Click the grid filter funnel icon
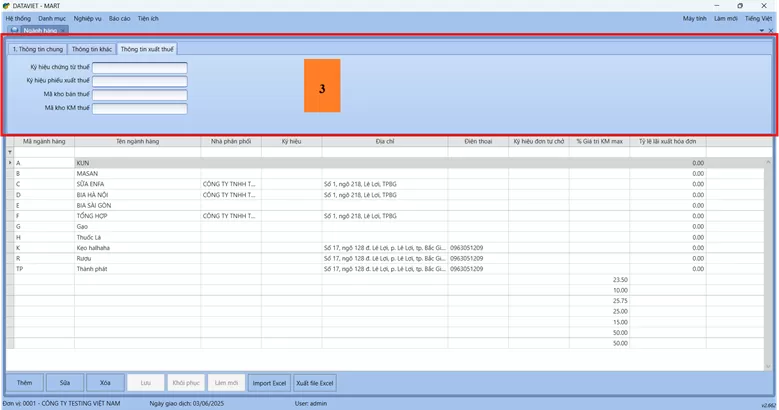779x410 pixels. click(10, 152)
